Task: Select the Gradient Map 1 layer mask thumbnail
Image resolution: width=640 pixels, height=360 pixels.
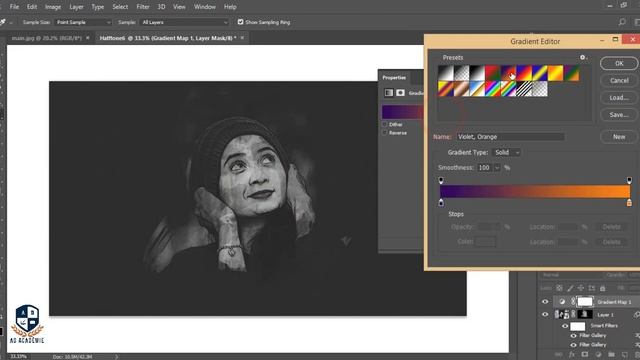Action: [x=585, y=302]
